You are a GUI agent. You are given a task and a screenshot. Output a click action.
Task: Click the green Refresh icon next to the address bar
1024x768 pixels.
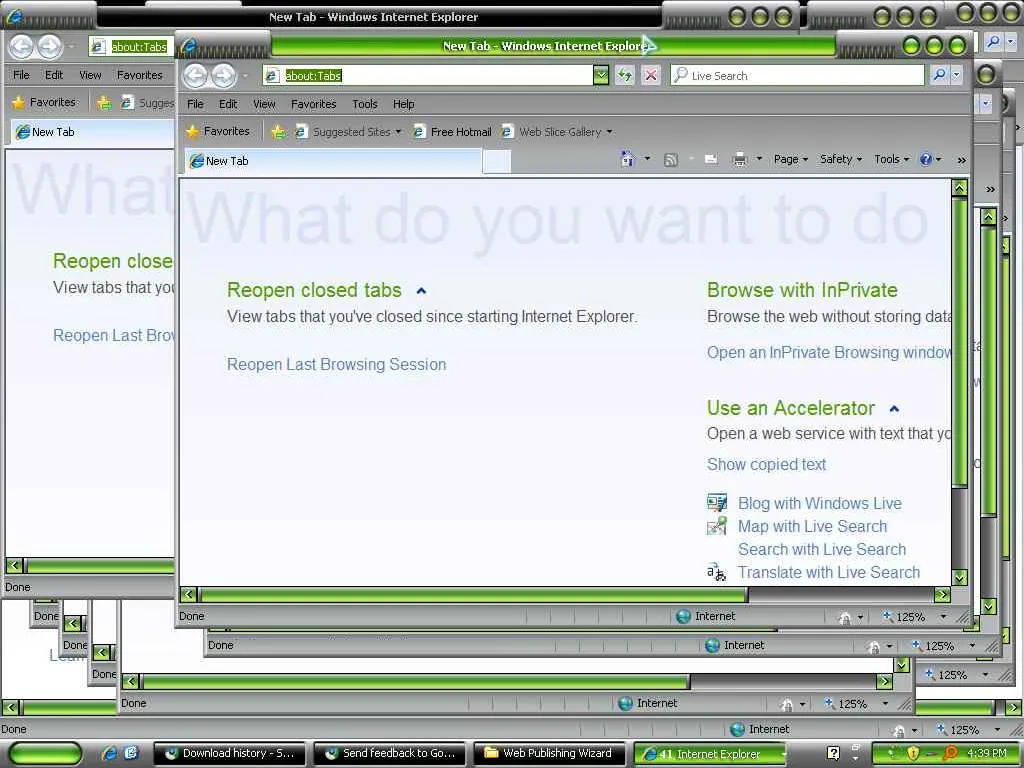[625, 75]
